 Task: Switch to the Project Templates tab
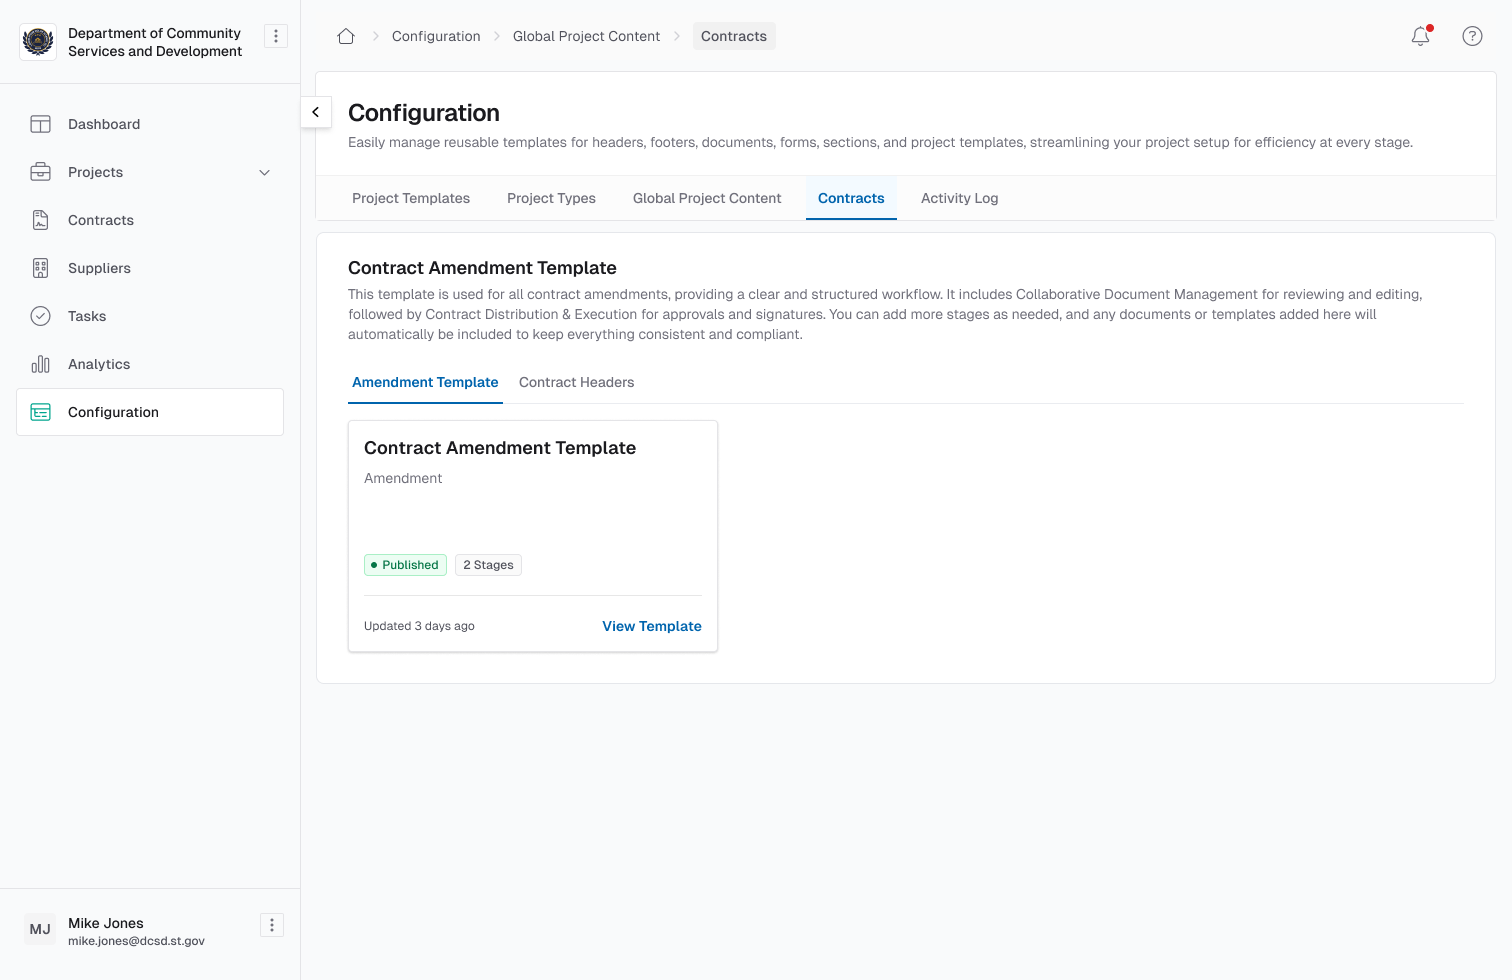(411, 198)
